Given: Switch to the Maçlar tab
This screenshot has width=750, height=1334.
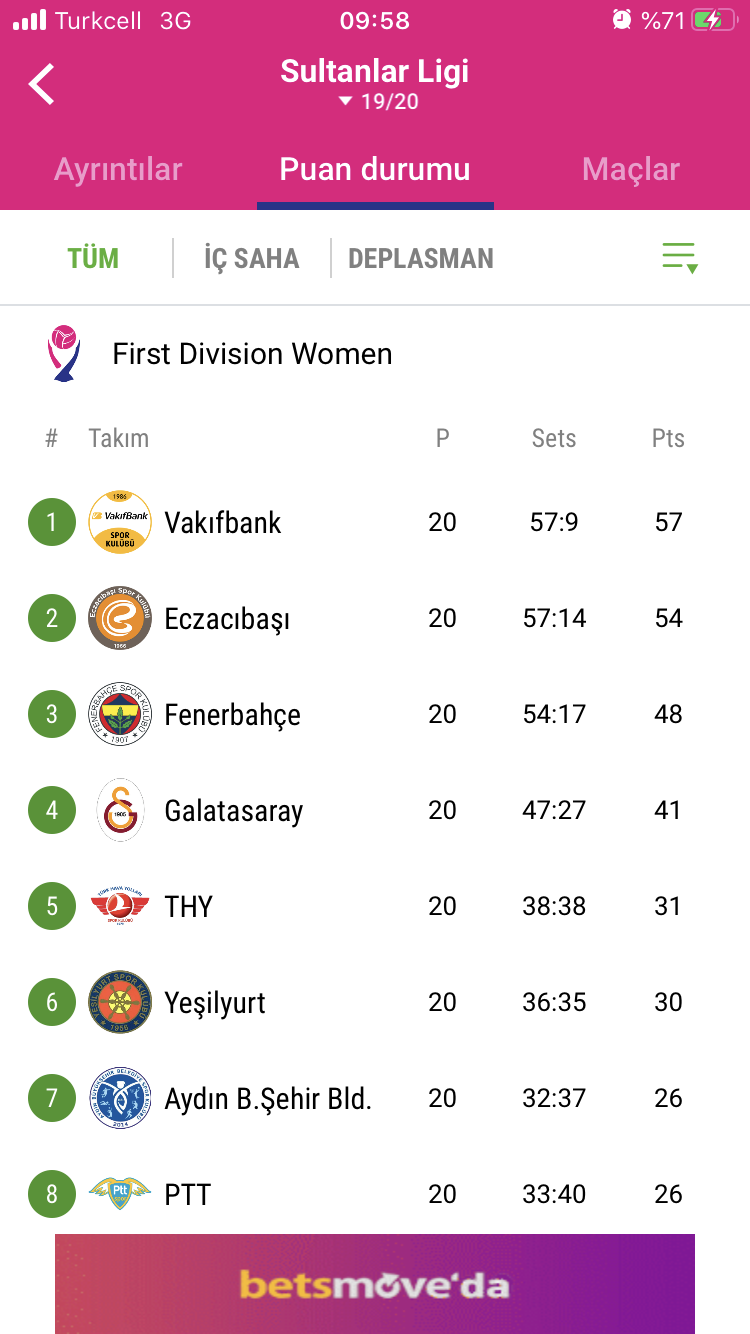Looking at the screenshot, I should point(631,169).
